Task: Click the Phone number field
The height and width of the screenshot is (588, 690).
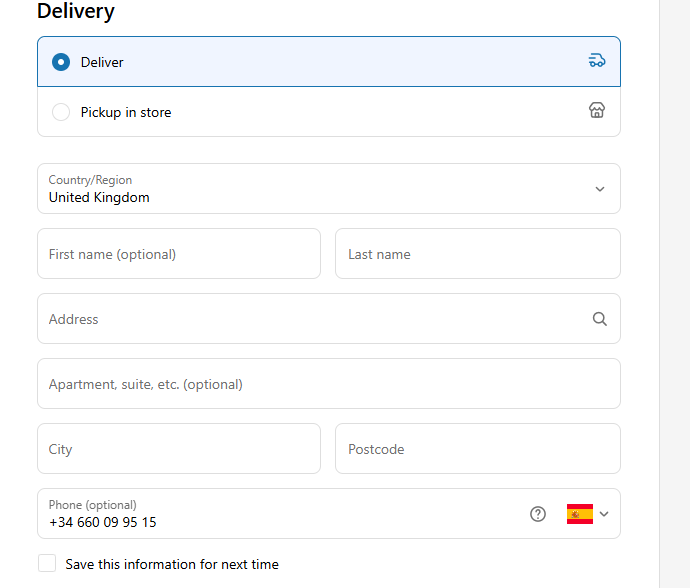Action: 282,514
